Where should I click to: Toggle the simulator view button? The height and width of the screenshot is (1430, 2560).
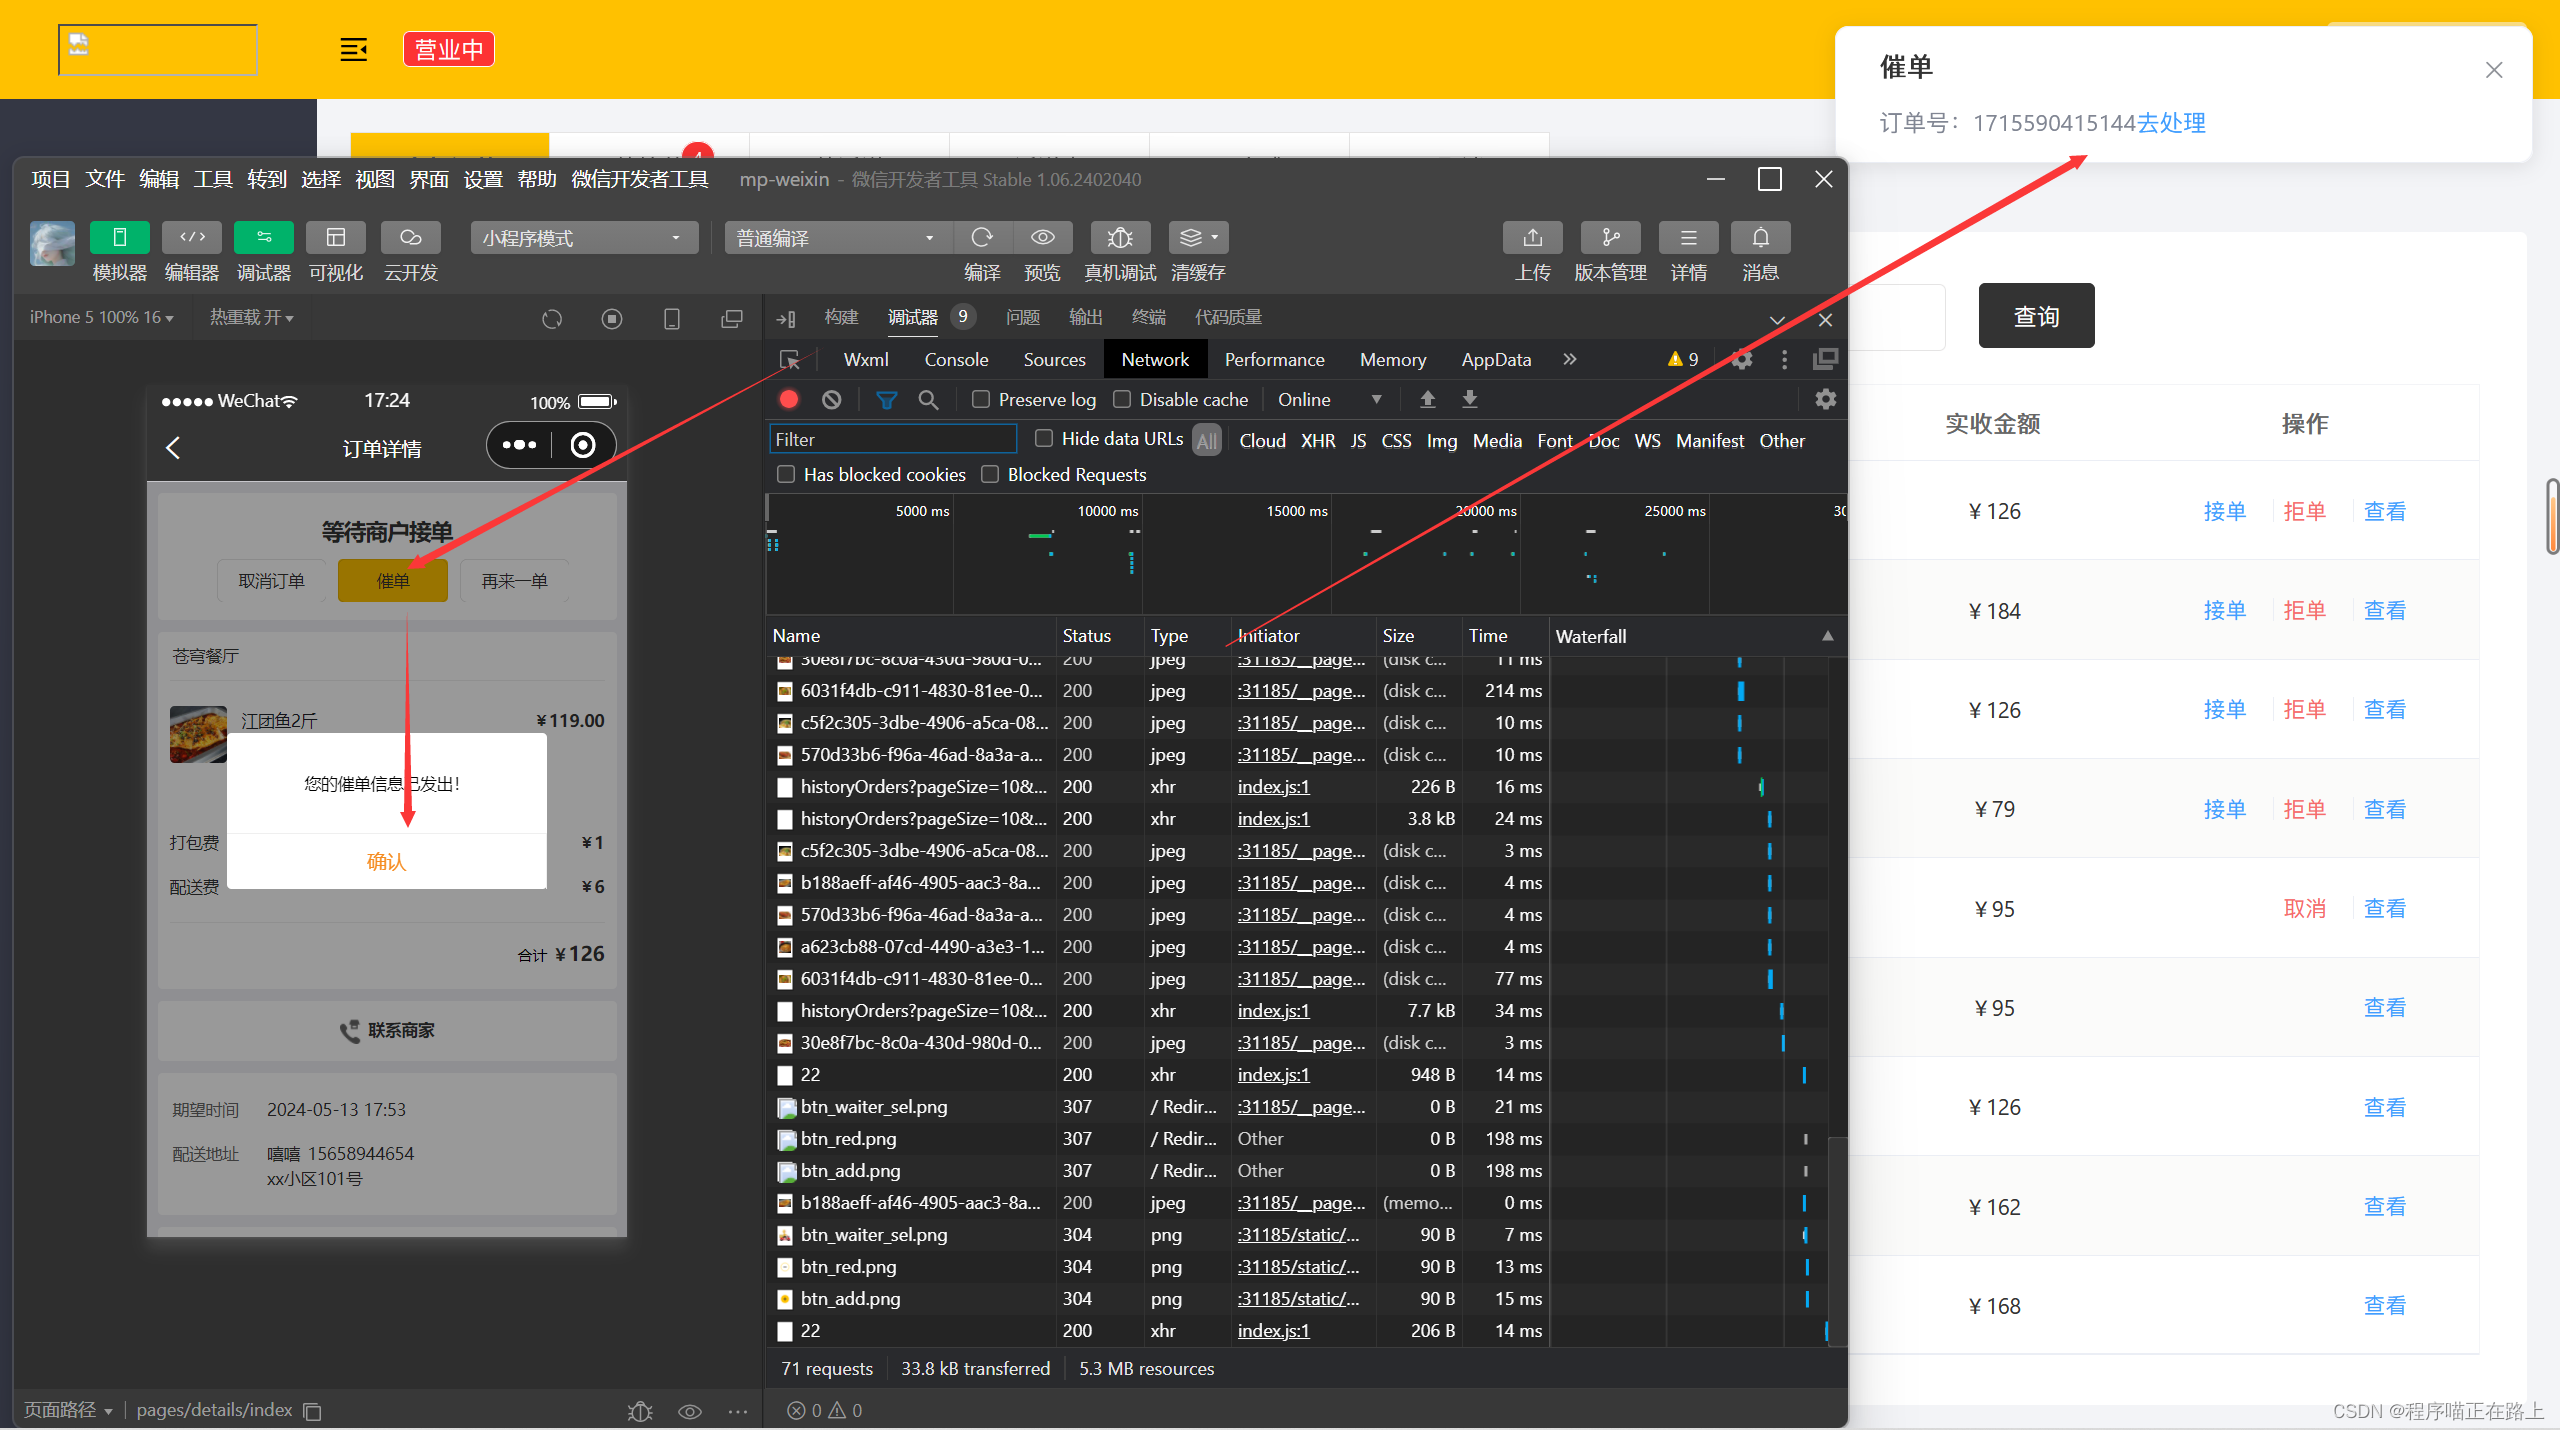click(119, 238)
